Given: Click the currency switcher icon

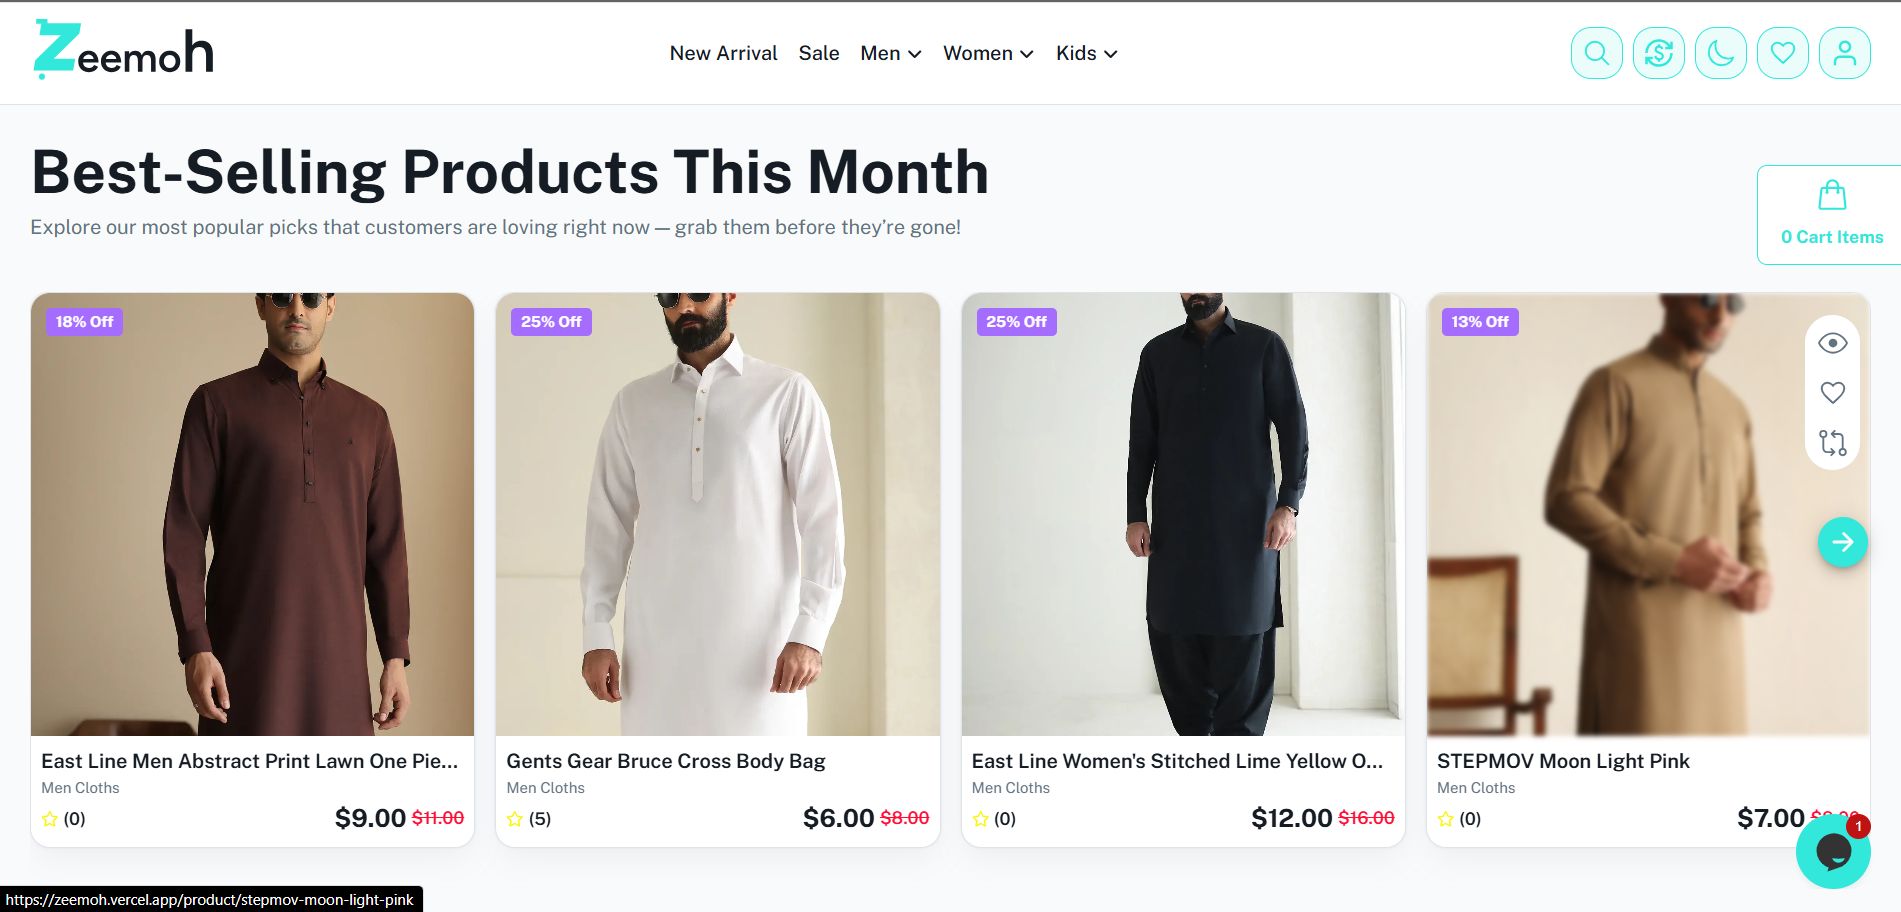Looking at the screenshot, I should (1658, 53).
